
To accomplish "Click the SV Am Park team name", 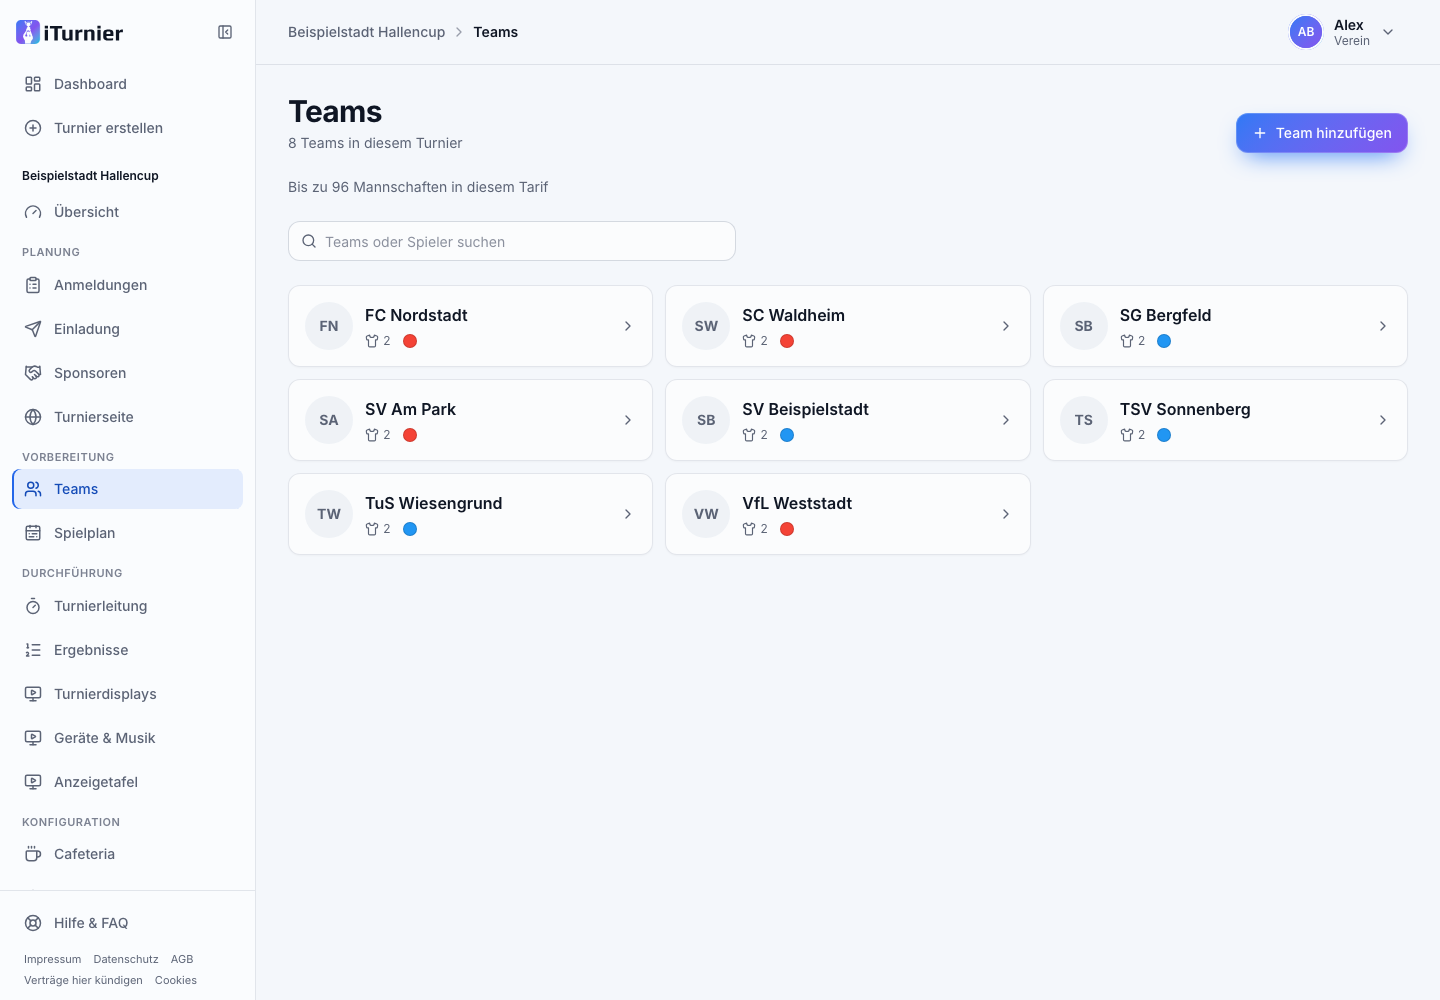I will click(x=411, y=409).
